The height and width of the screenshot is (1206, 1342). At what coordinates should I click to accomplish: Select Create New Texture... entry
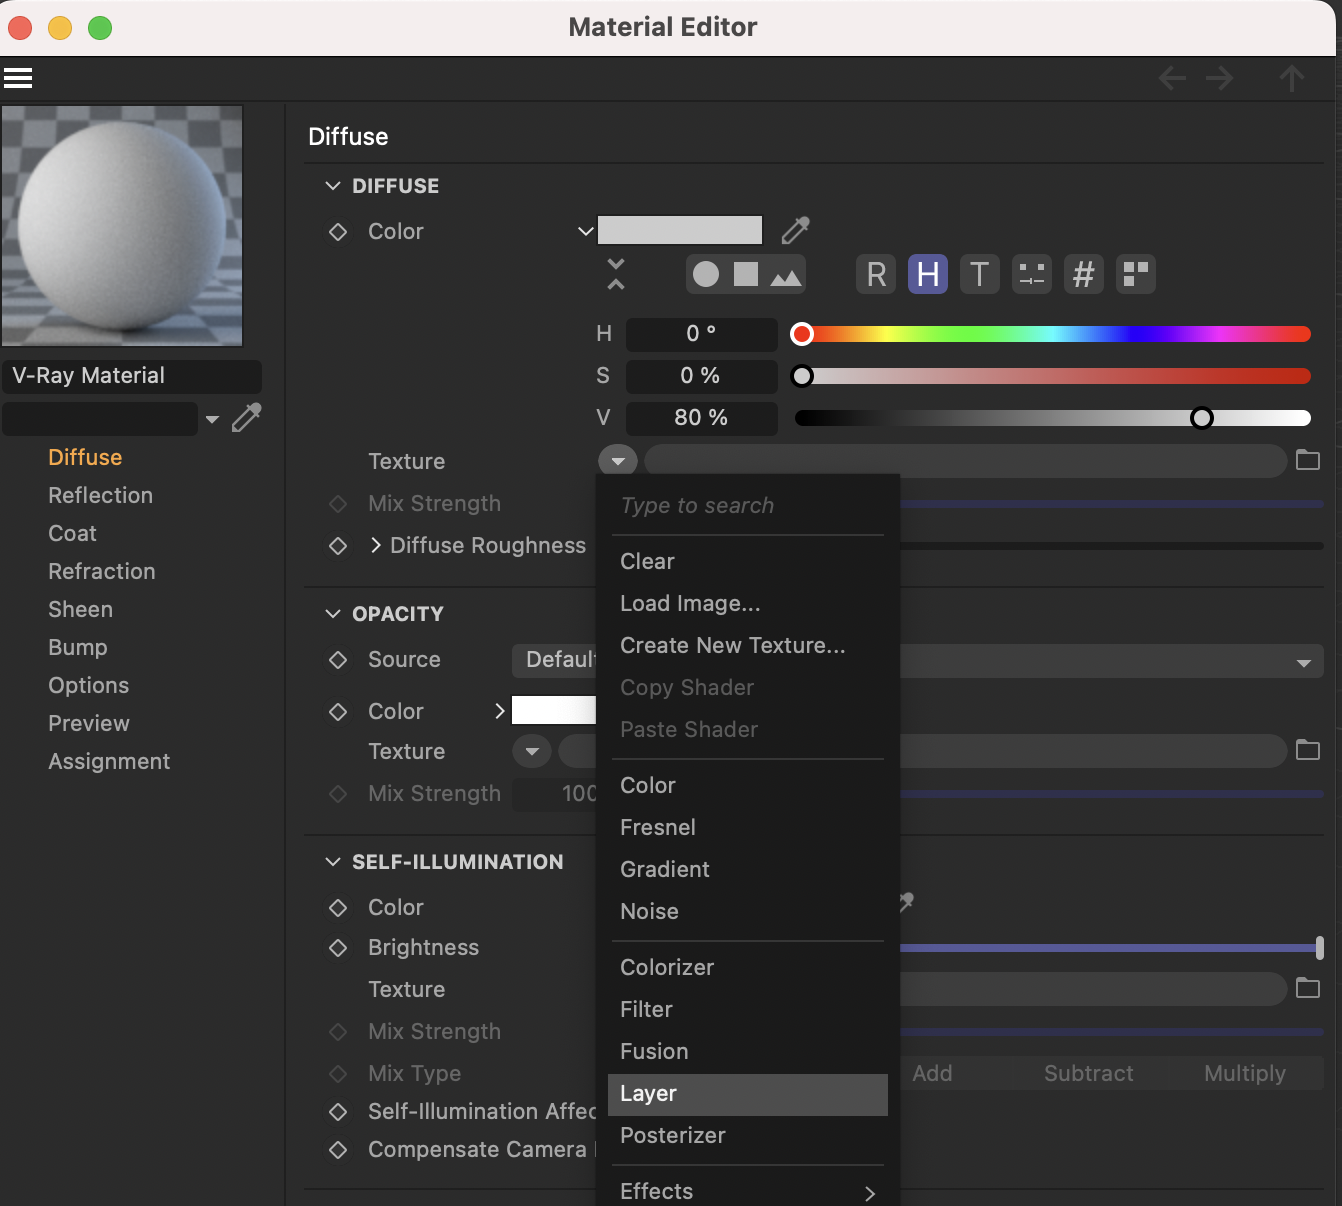click(748, 646)
